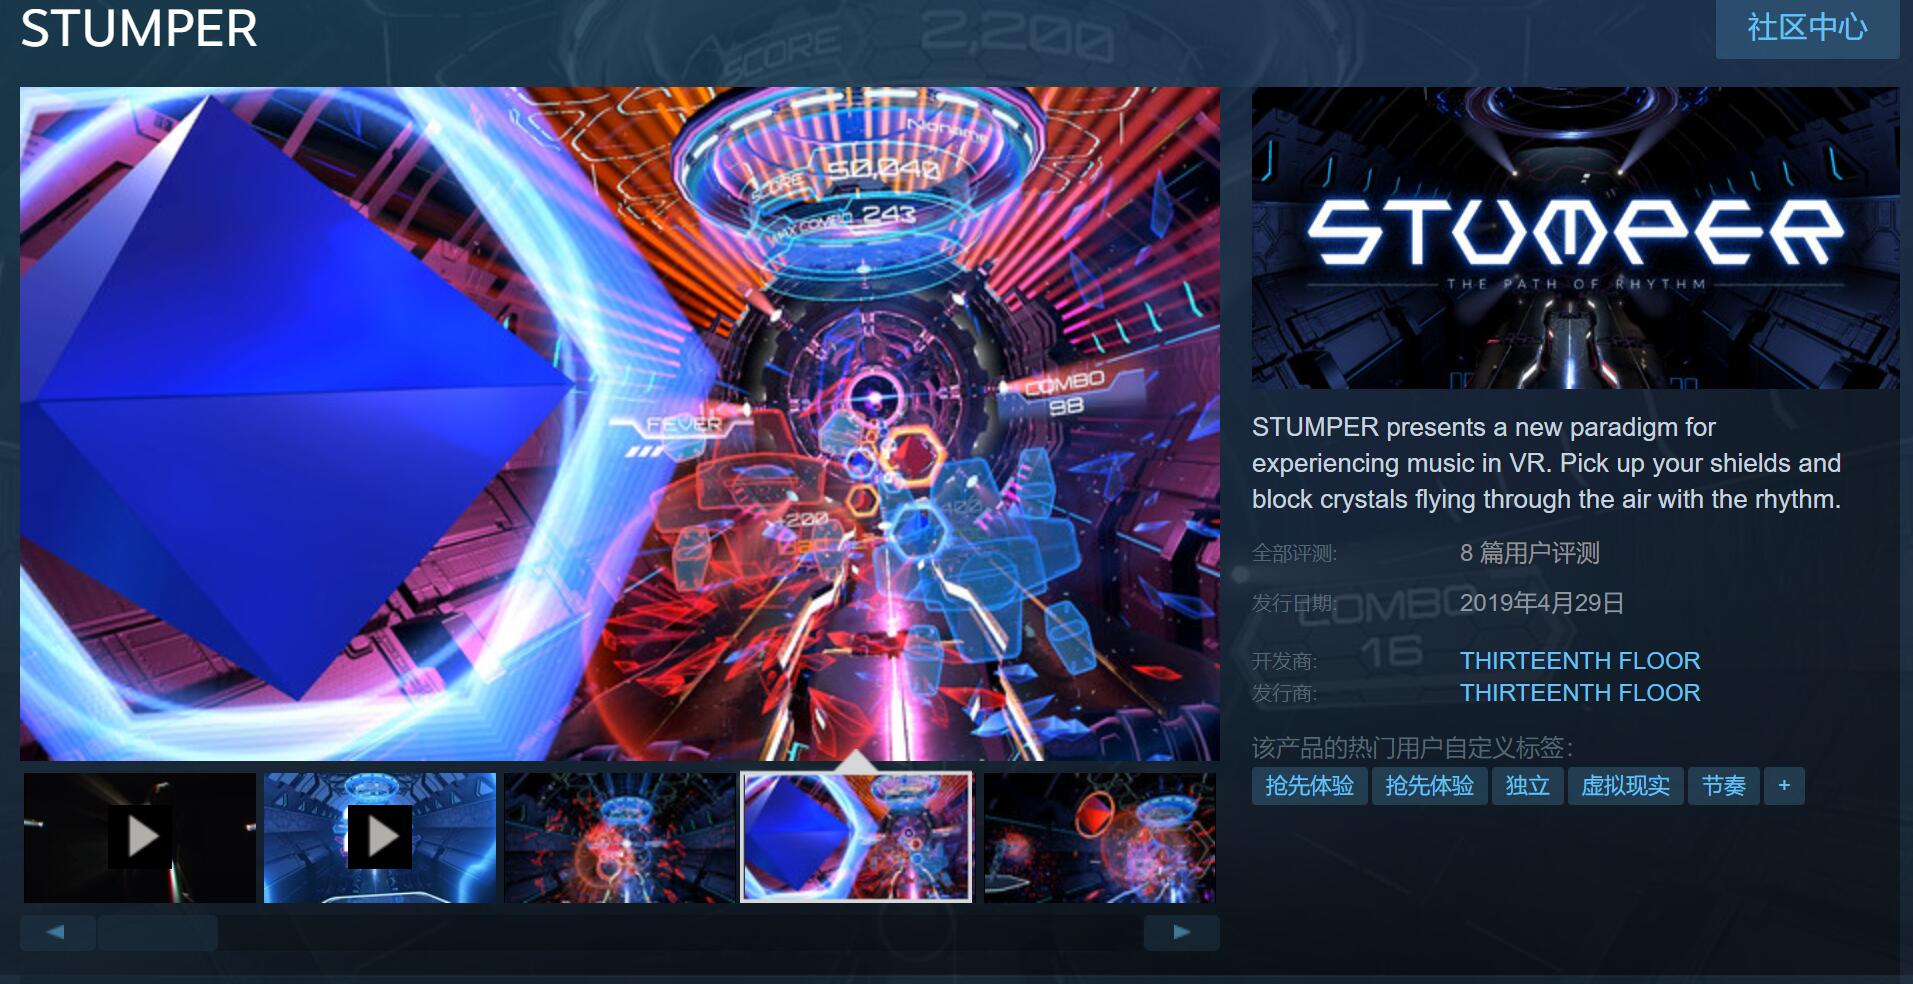
Task: Click the right scroll arrow under thumbnails
Action: coord(1181,932)
